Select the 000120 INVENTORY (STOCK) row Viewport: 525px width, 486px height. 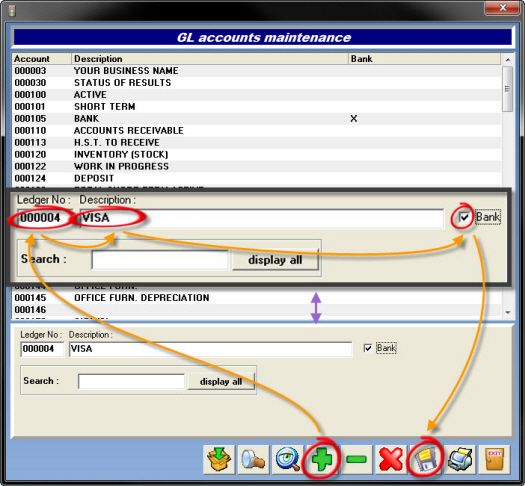pos(256,155)
